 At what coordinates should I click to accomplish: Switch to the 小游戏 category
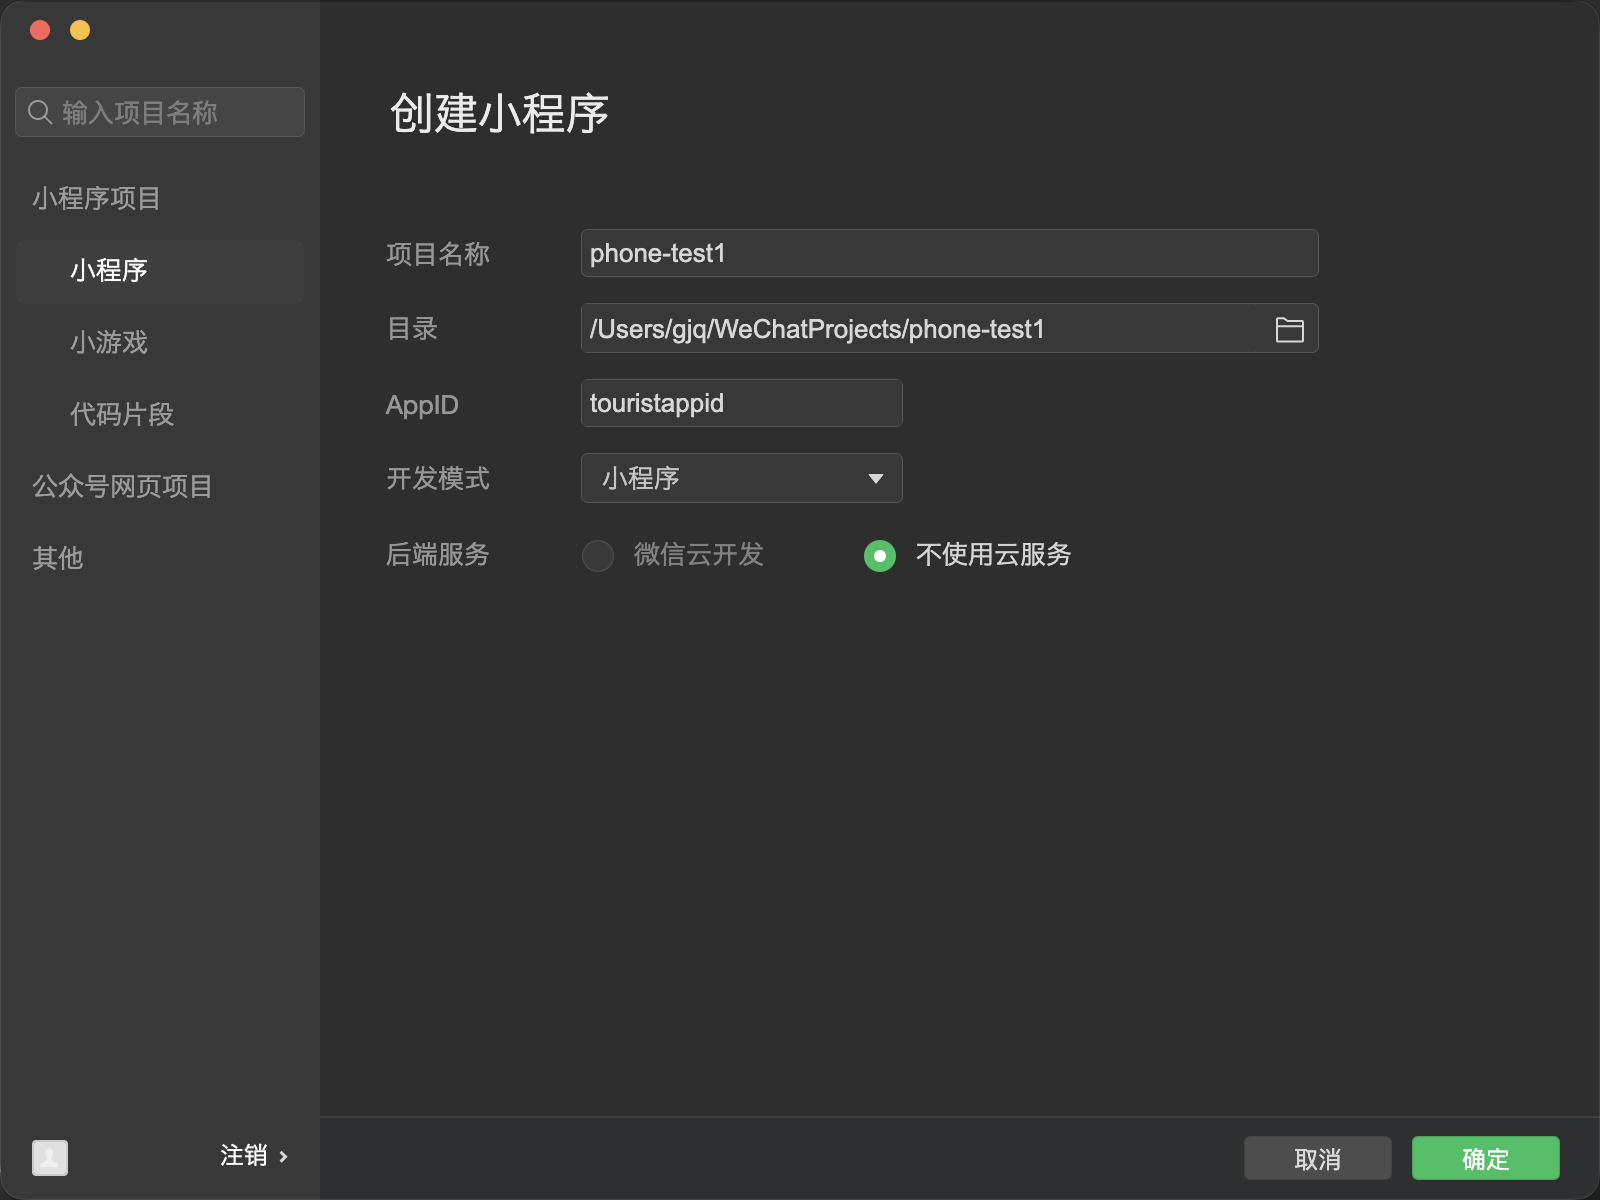(x=108, y=343)
